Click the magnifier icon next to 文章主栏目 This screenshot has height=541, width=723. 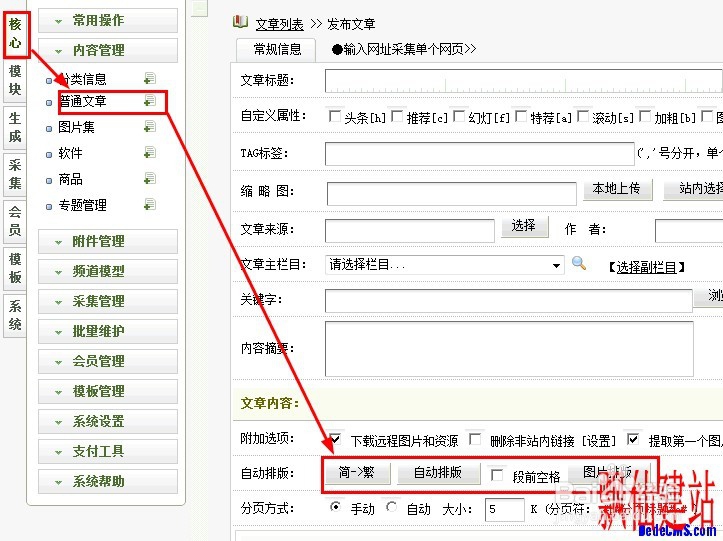[579, 263]
